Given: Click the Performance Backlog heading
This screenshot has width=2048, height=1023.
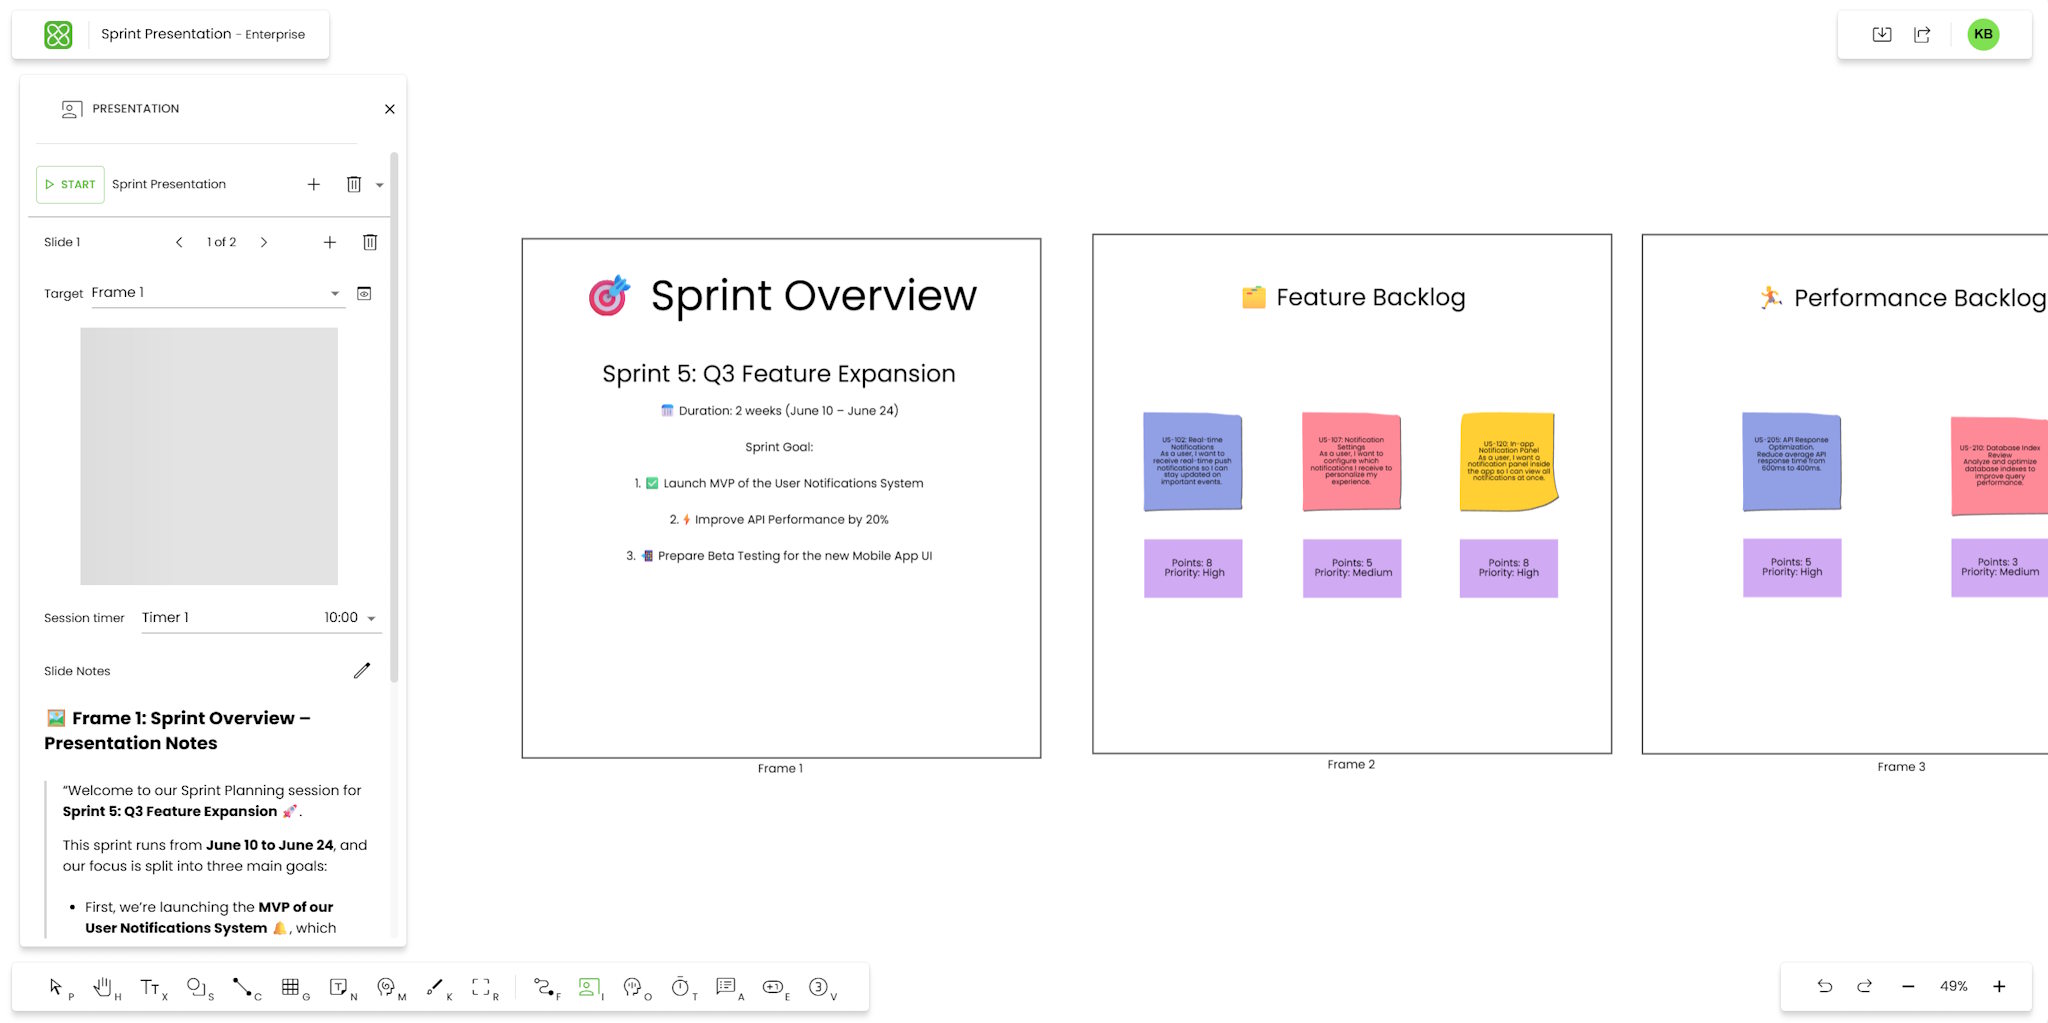Looking at the screenshot, I should coord(1920,298).
